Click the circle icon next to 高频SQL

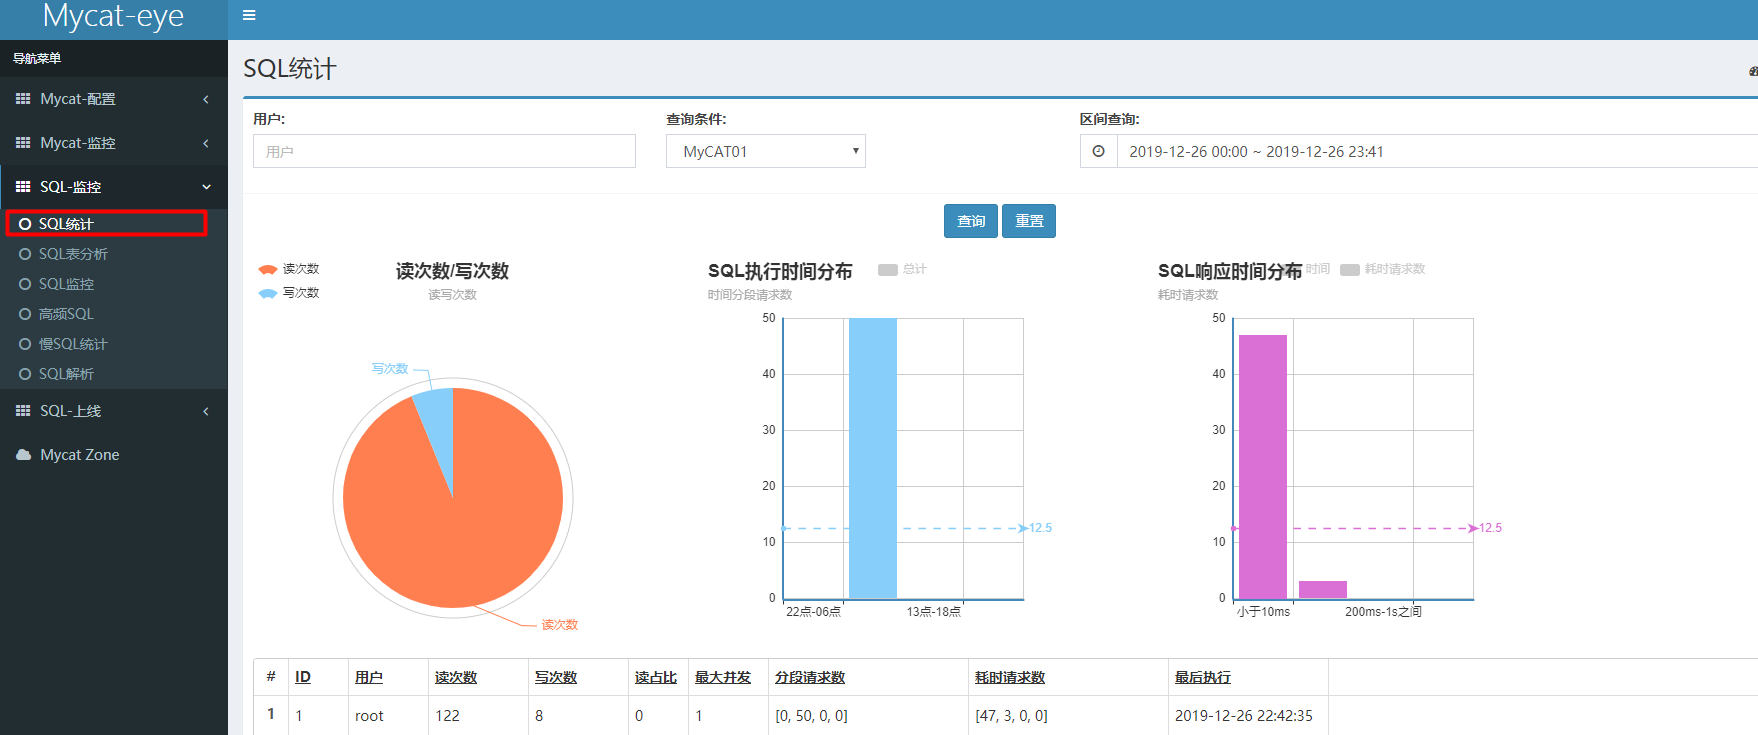[x=25, y=314]
